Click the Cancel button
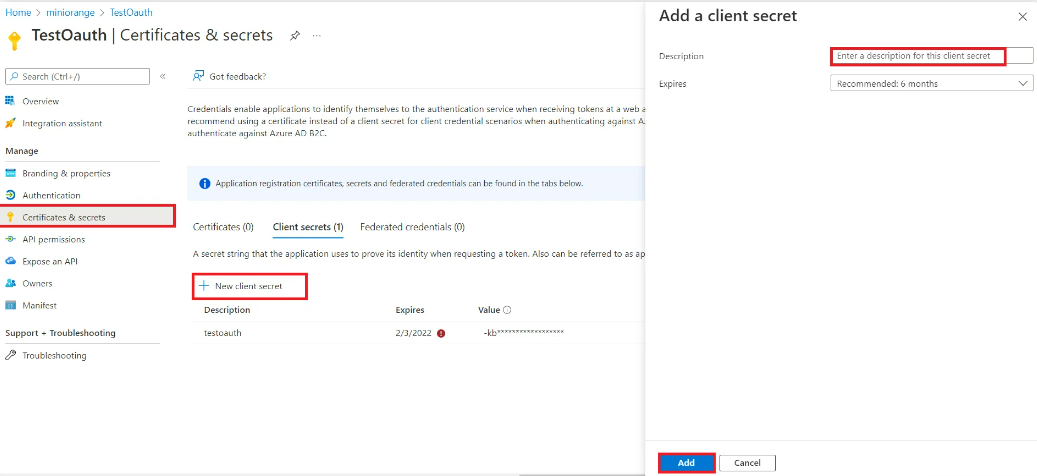1037x476 pixels. [x=747, y=463]
